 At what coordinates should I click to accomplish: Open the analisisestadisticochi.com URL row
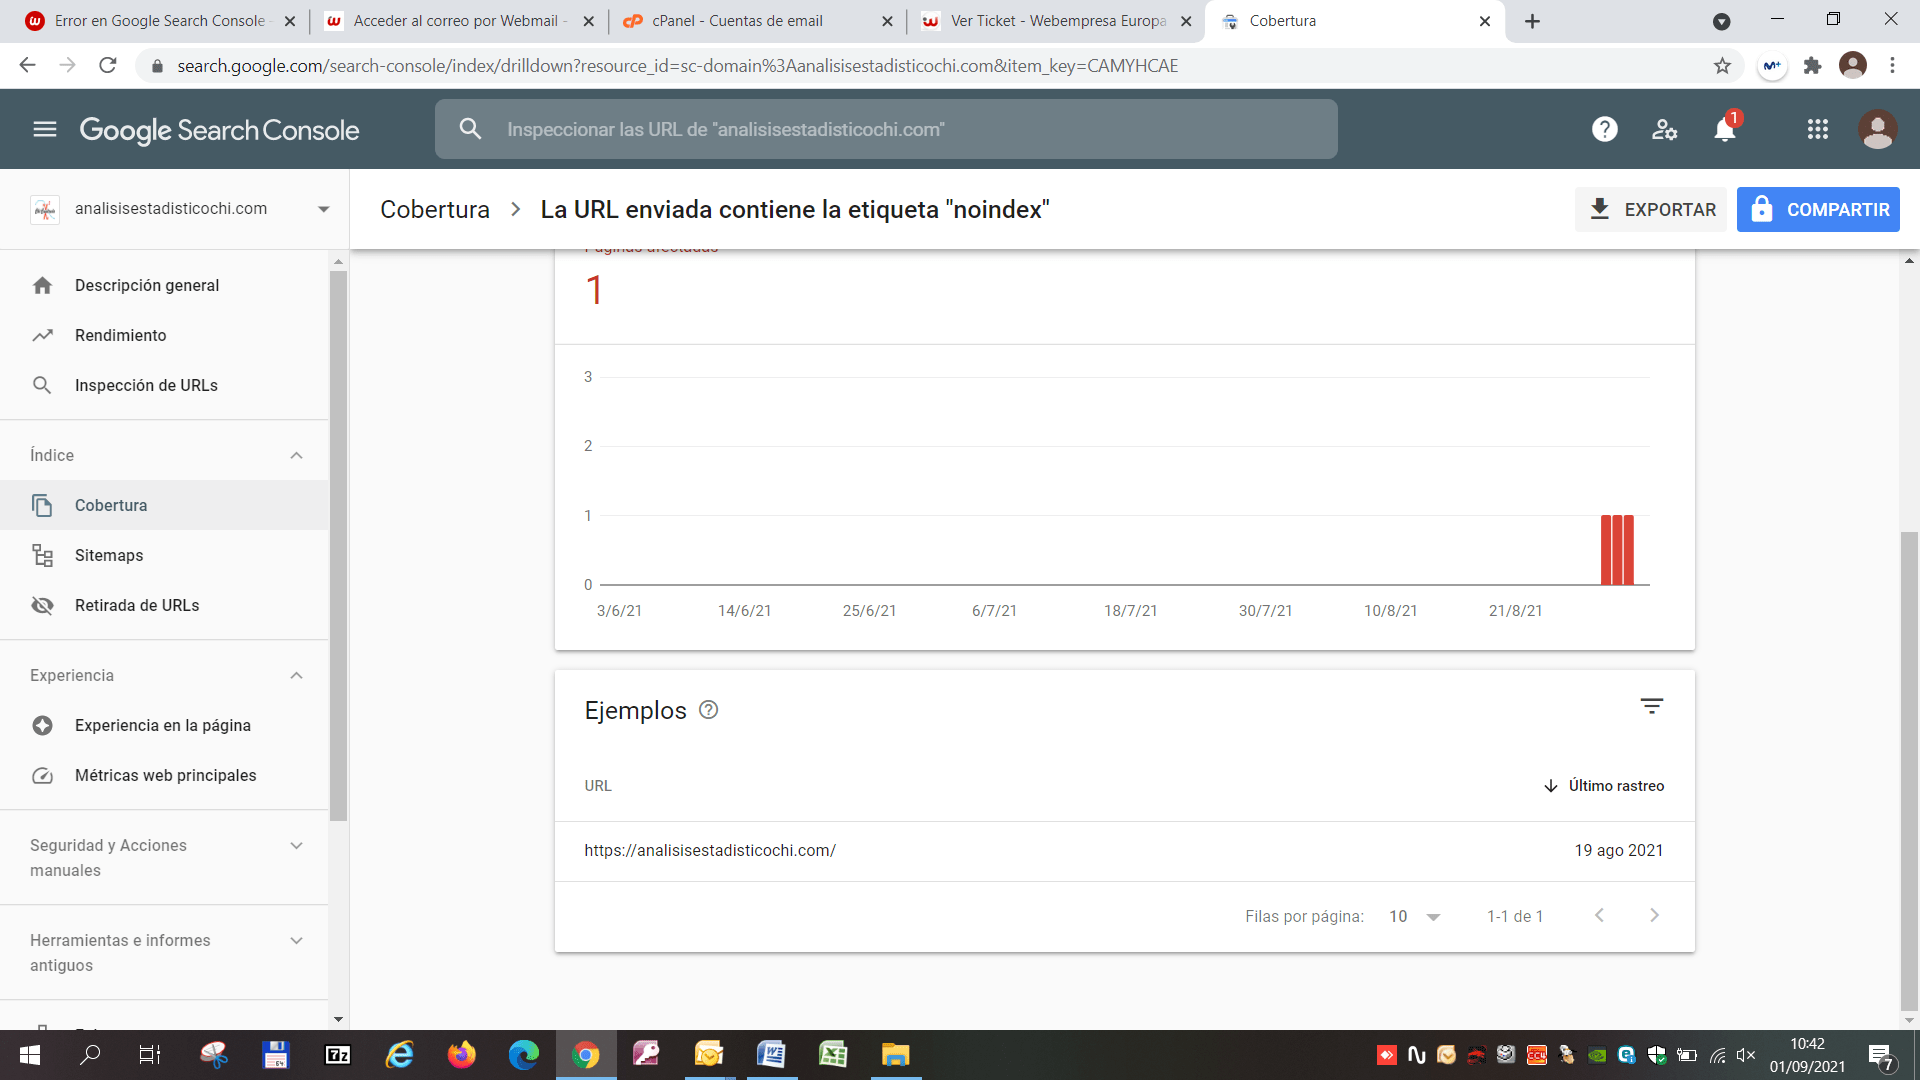tap(1124, 851)
